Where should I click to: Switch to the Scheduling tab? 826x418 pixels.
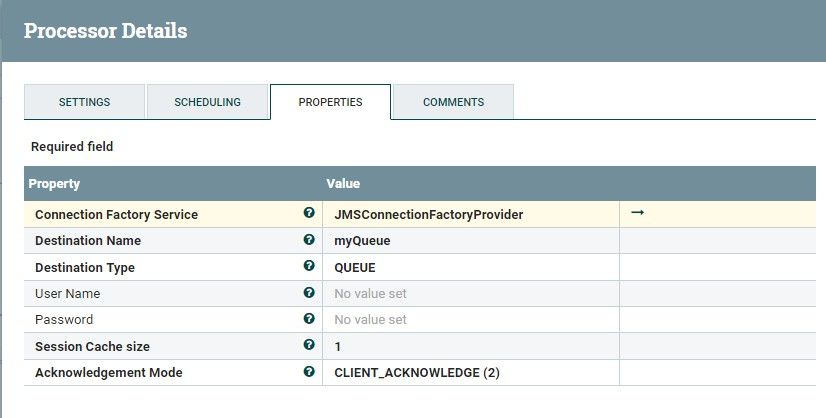(207, 102)
